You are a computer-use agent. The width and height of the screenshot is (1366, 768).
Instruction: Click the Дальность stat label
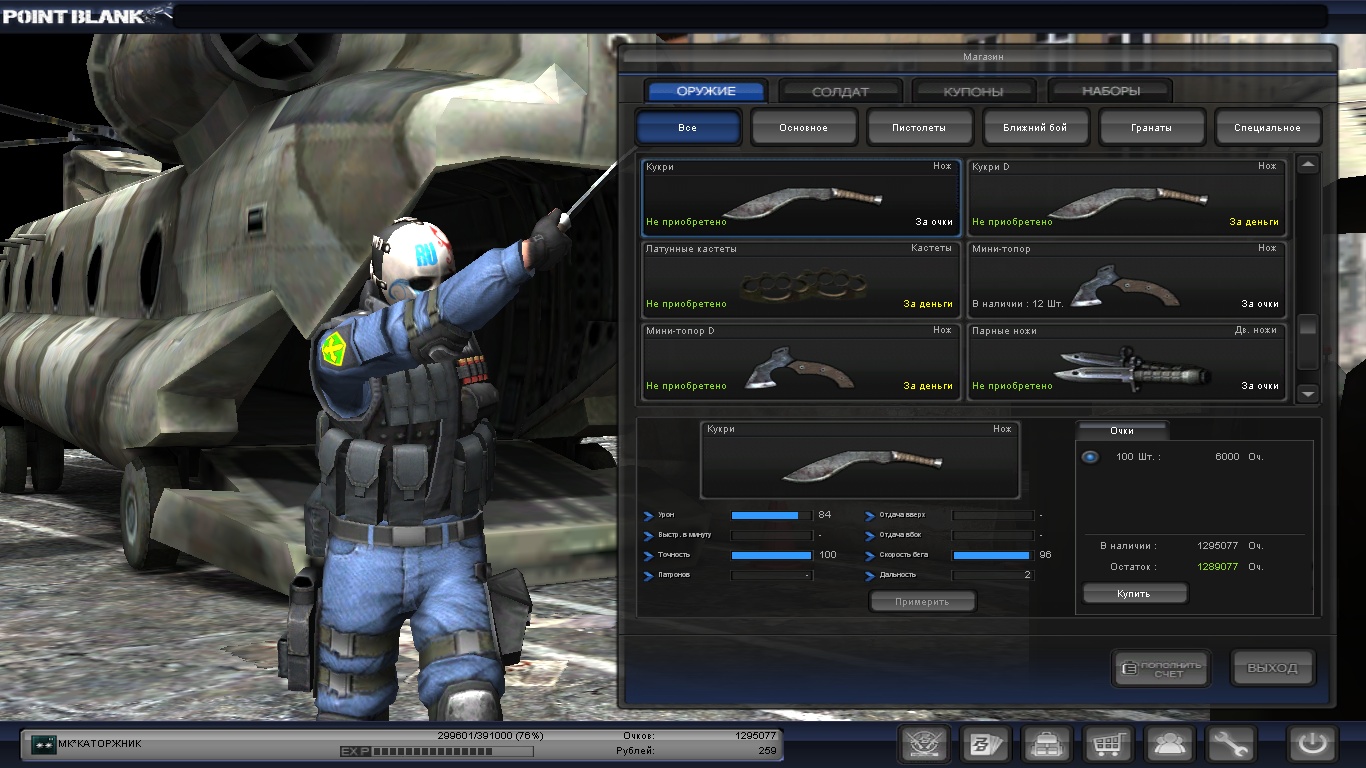click(898, 575)
